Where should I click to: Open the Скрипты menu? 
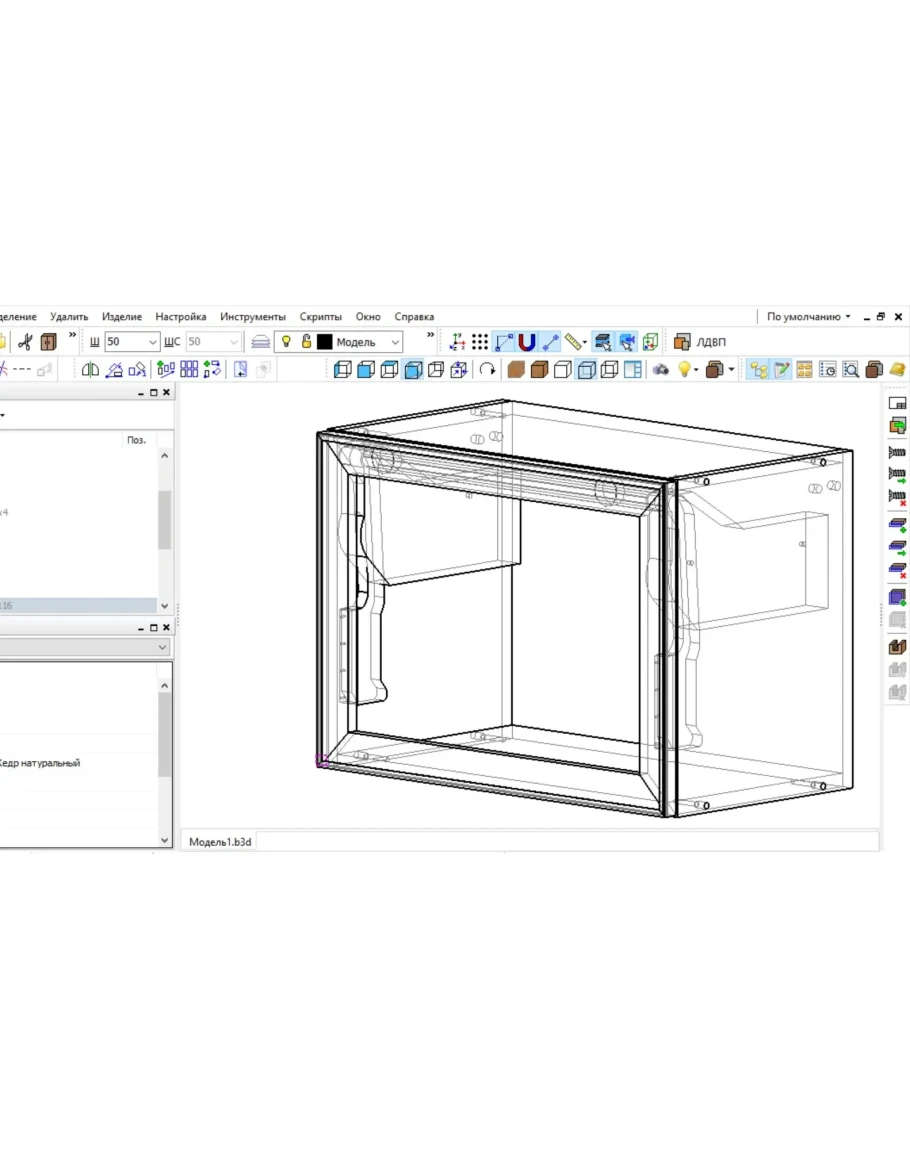click(320, 317)
